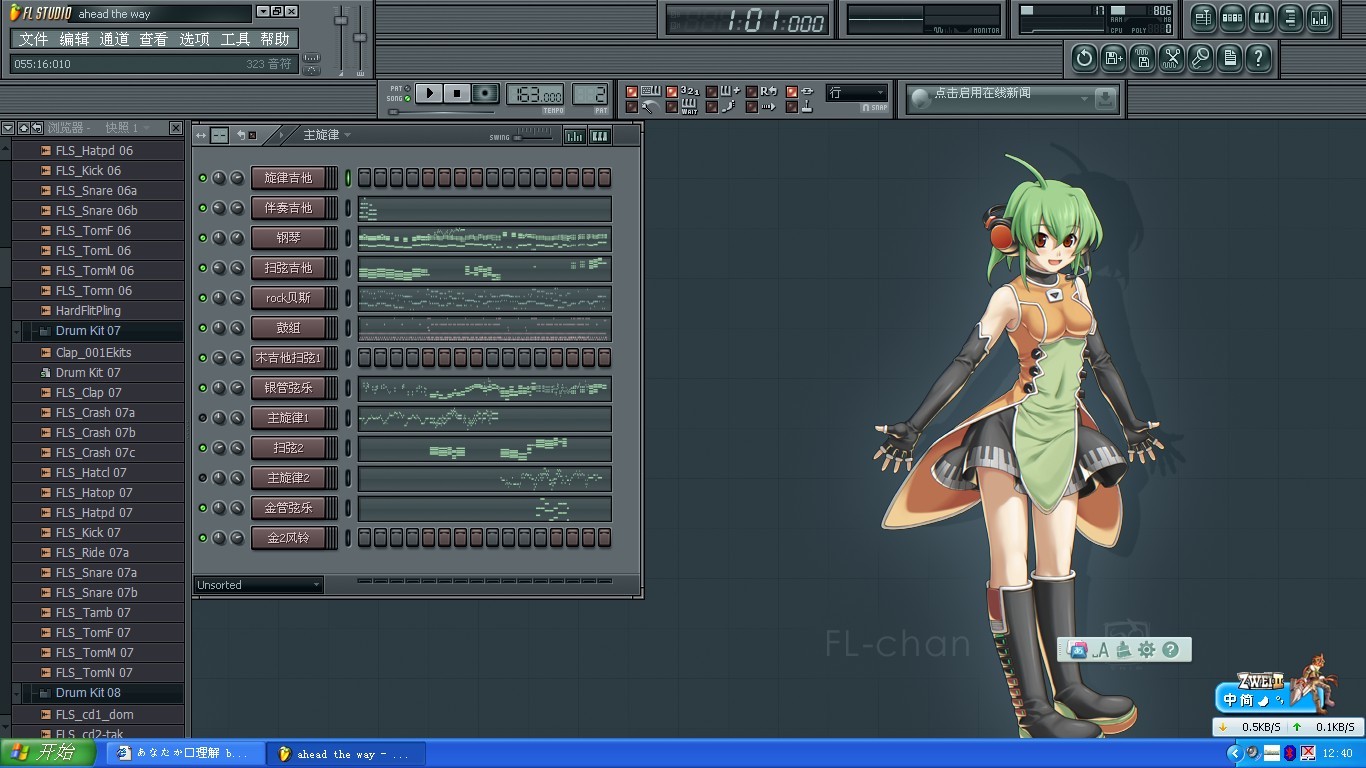Open the 文件 menu
The height and width of the screenshot is (768, 1366).
[x=33, y=39]
